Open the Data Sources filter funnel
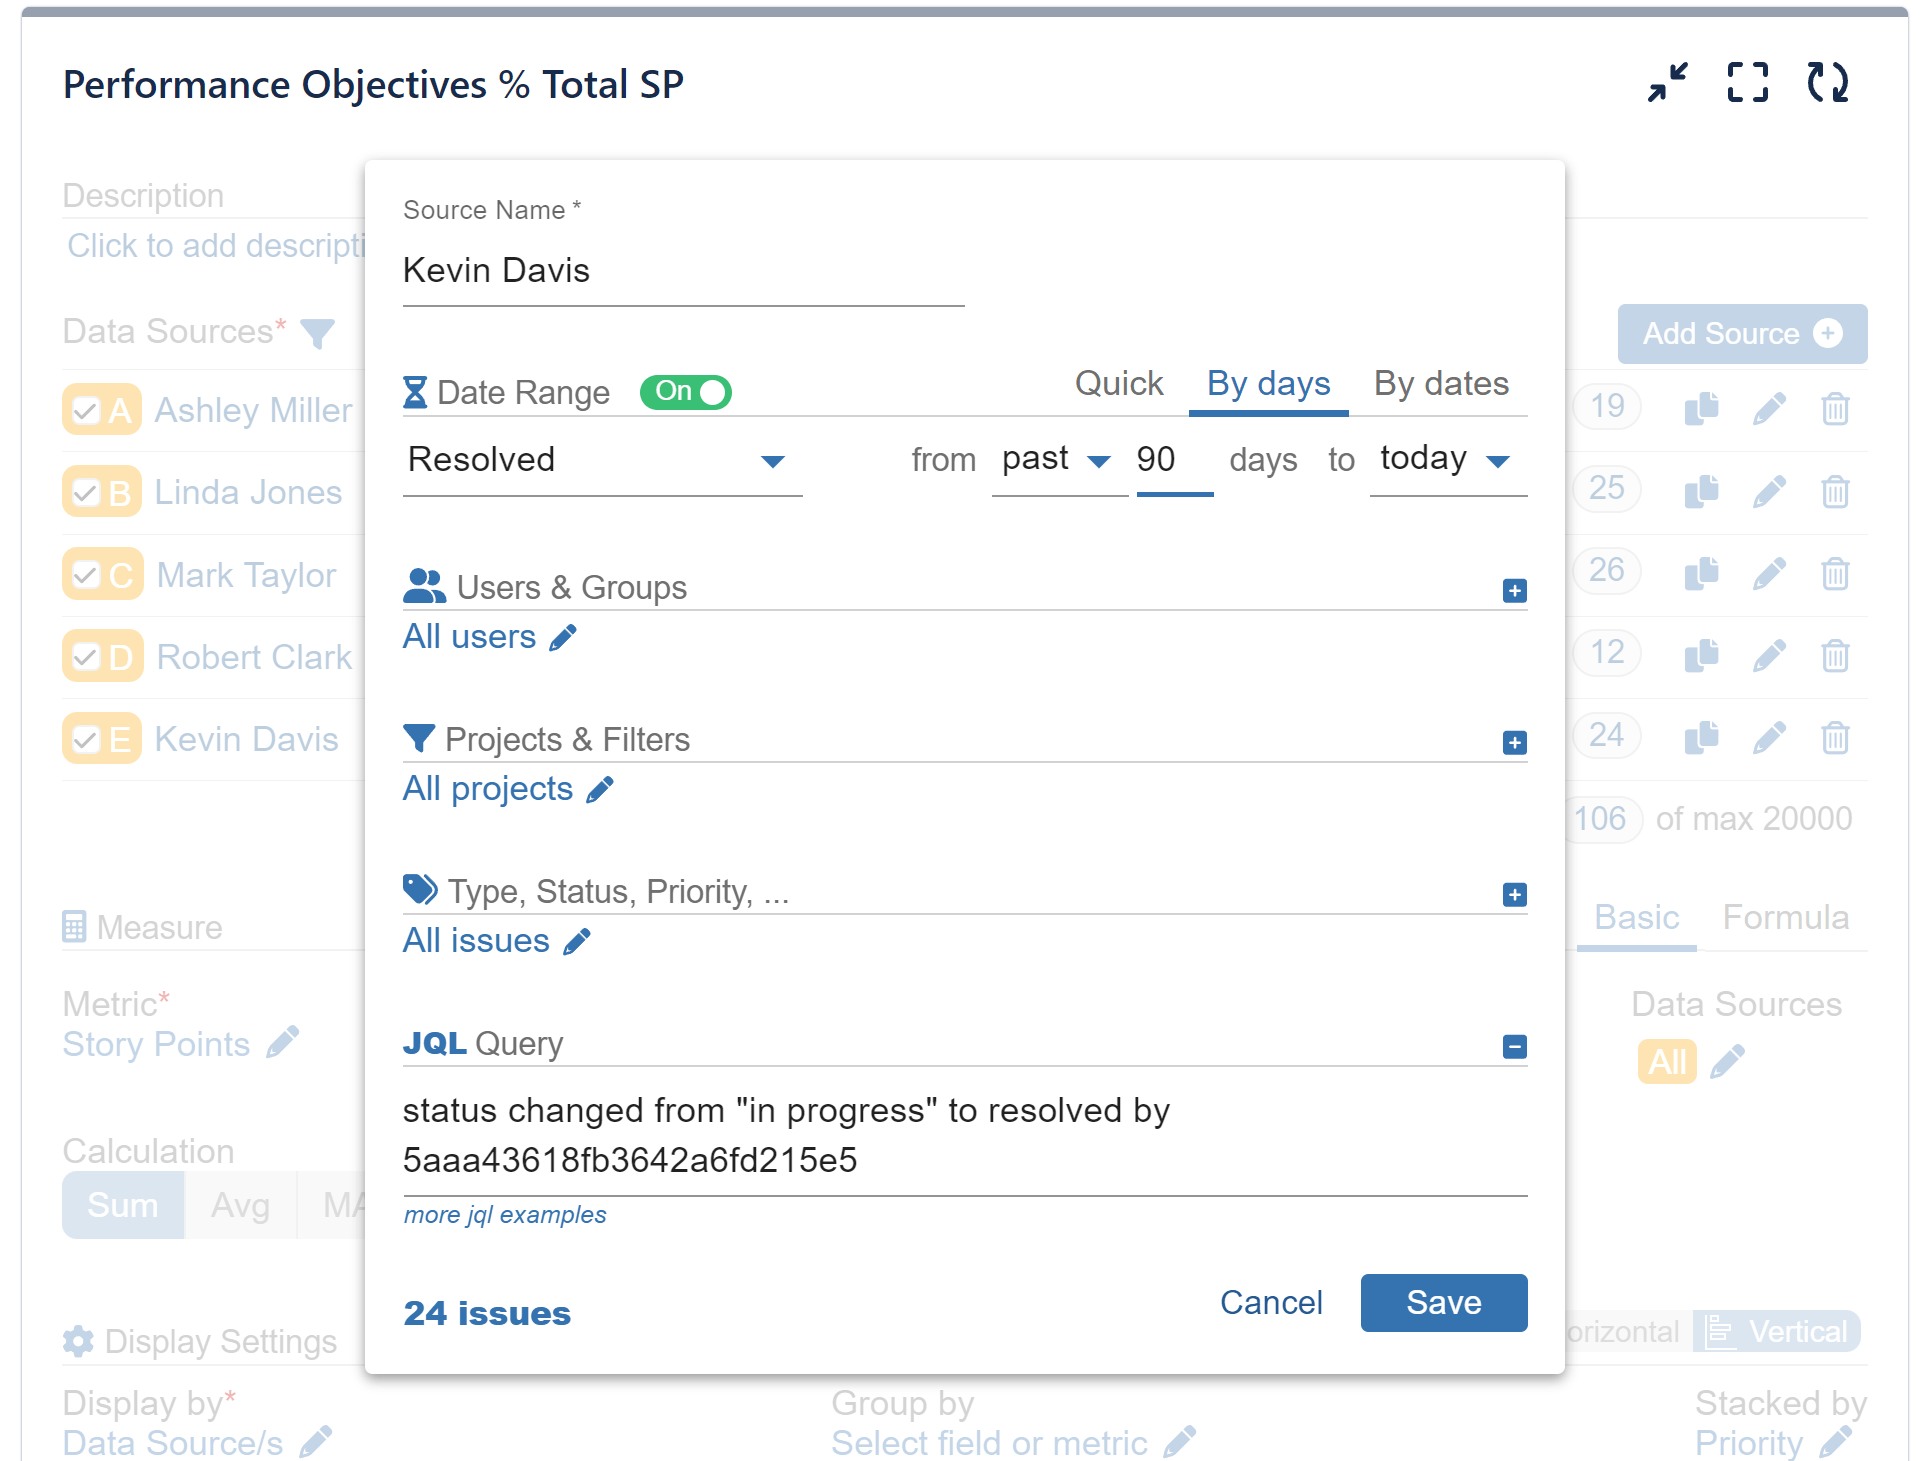 click(317, 334)
